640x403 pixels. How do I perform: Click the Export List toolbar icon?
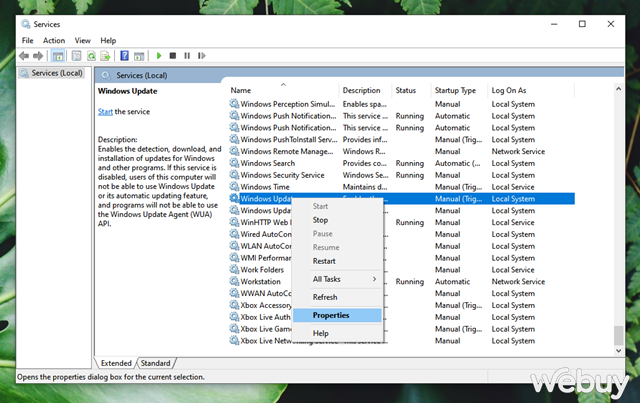click(x=105, y=56)
